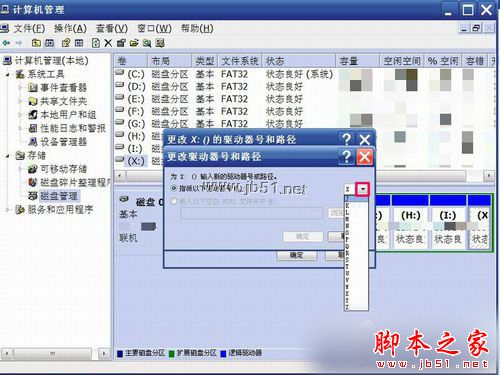The image size is (500, 375).
Task: Click the 确定 button on the outer dialog
Action: pos(297,256)
